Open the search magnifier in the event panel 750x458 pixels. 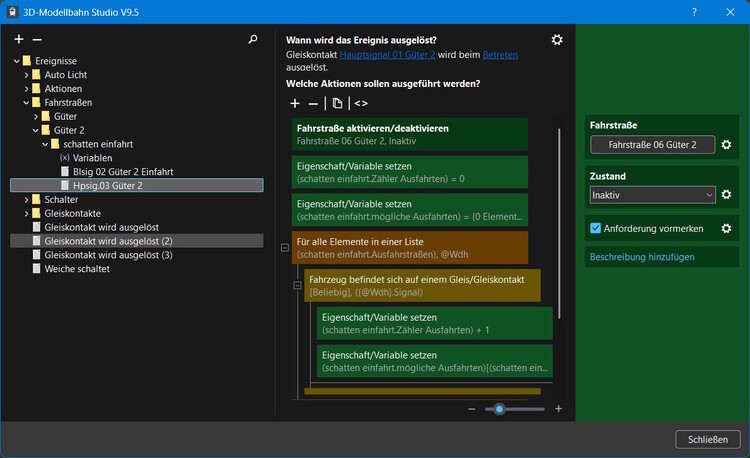pyautogui.click(x=253, y=39)
